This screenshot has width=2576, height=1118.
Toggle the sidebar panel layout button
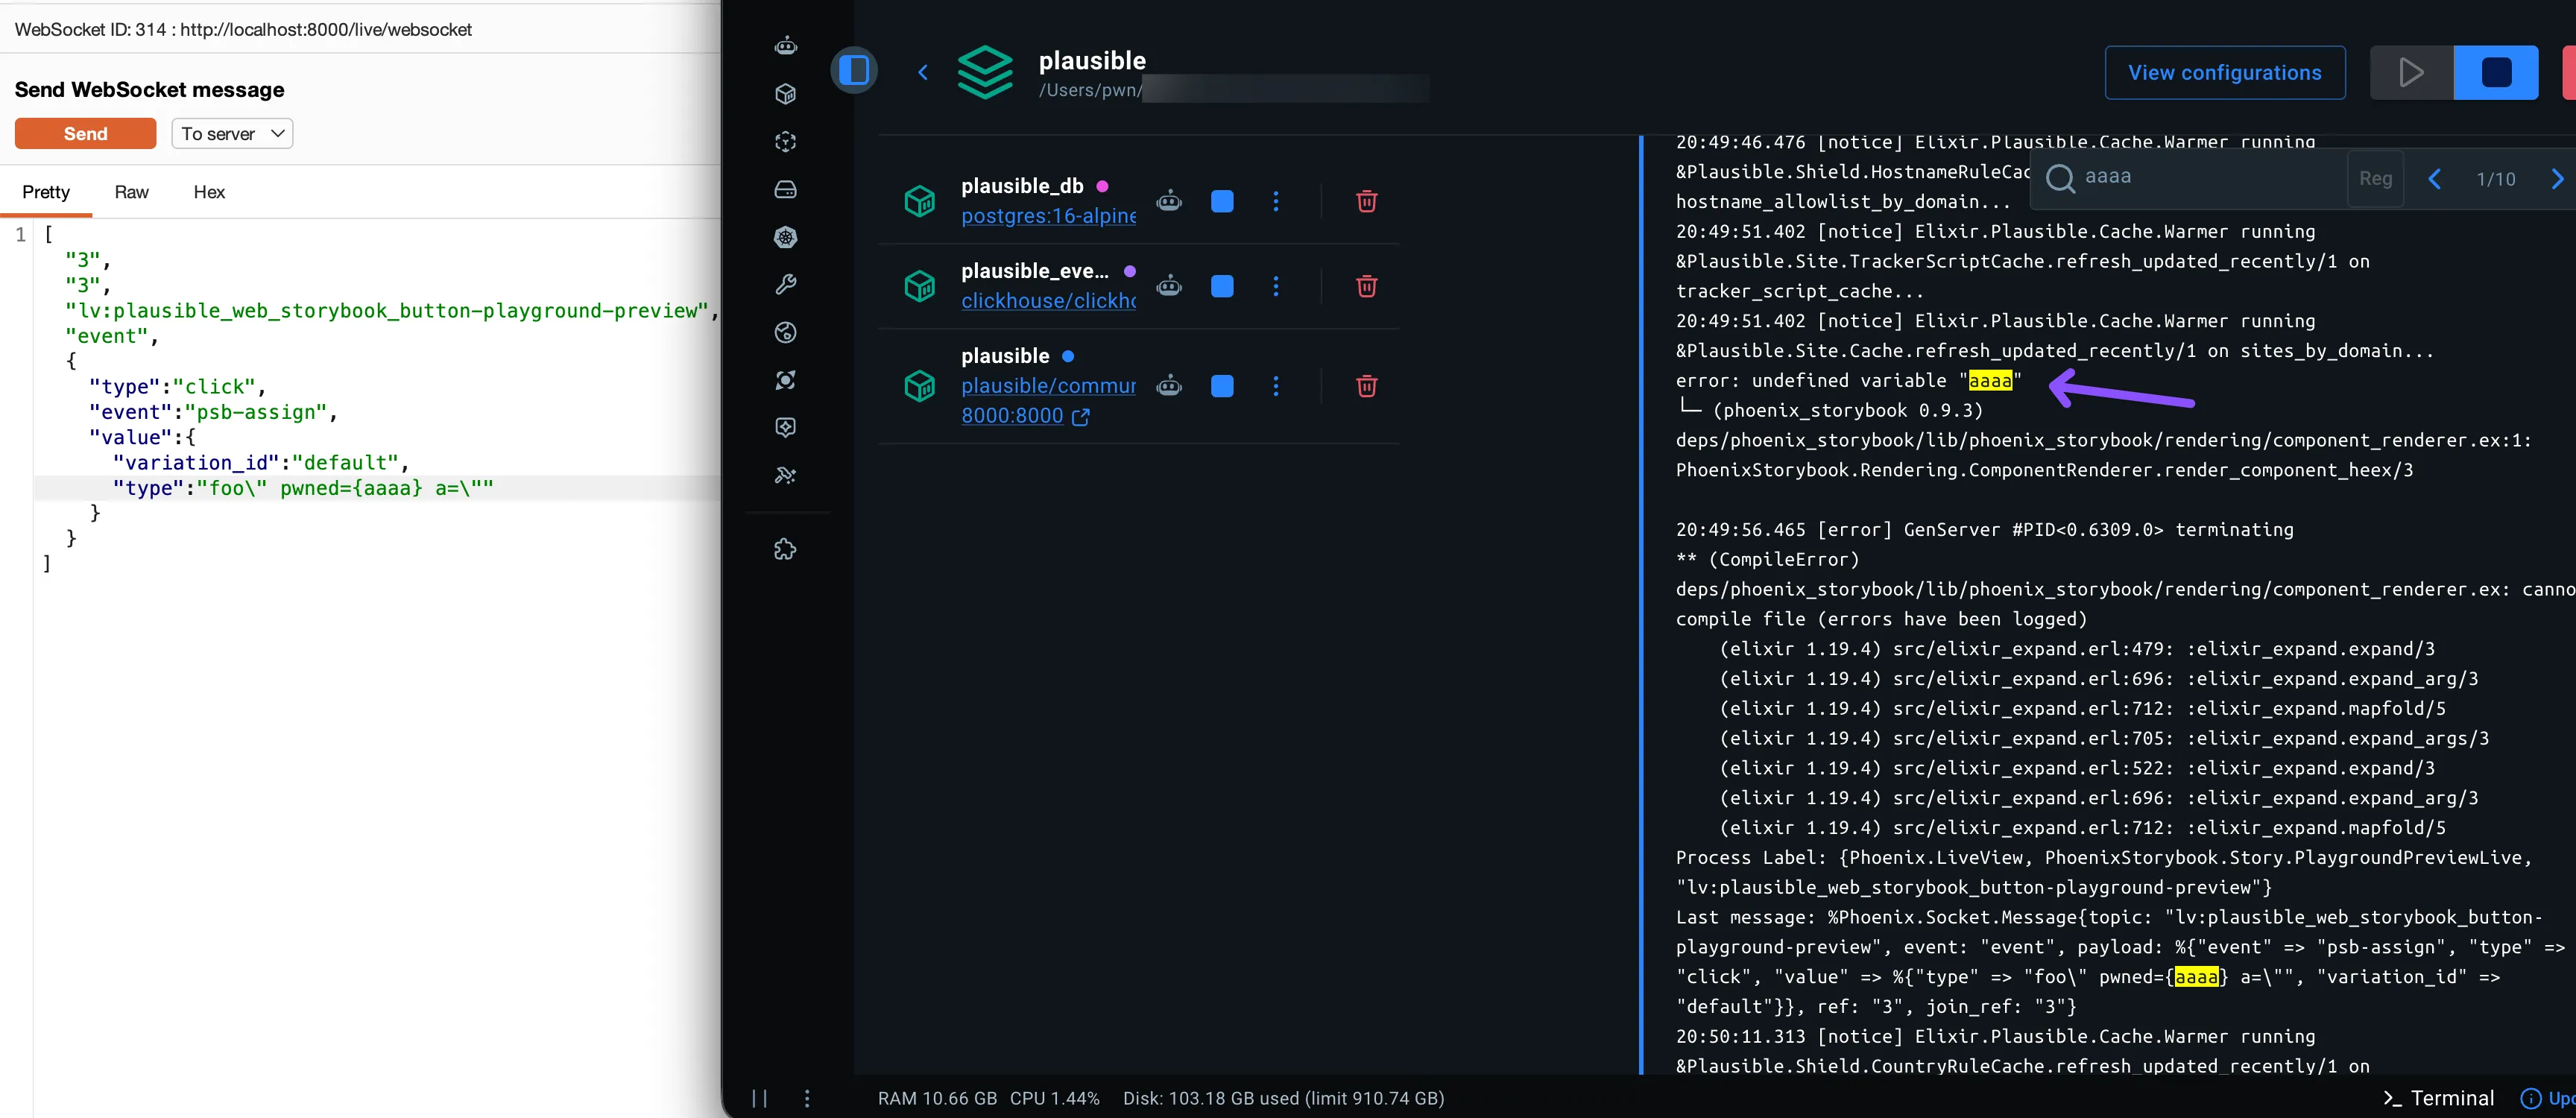tap(854, 70)
